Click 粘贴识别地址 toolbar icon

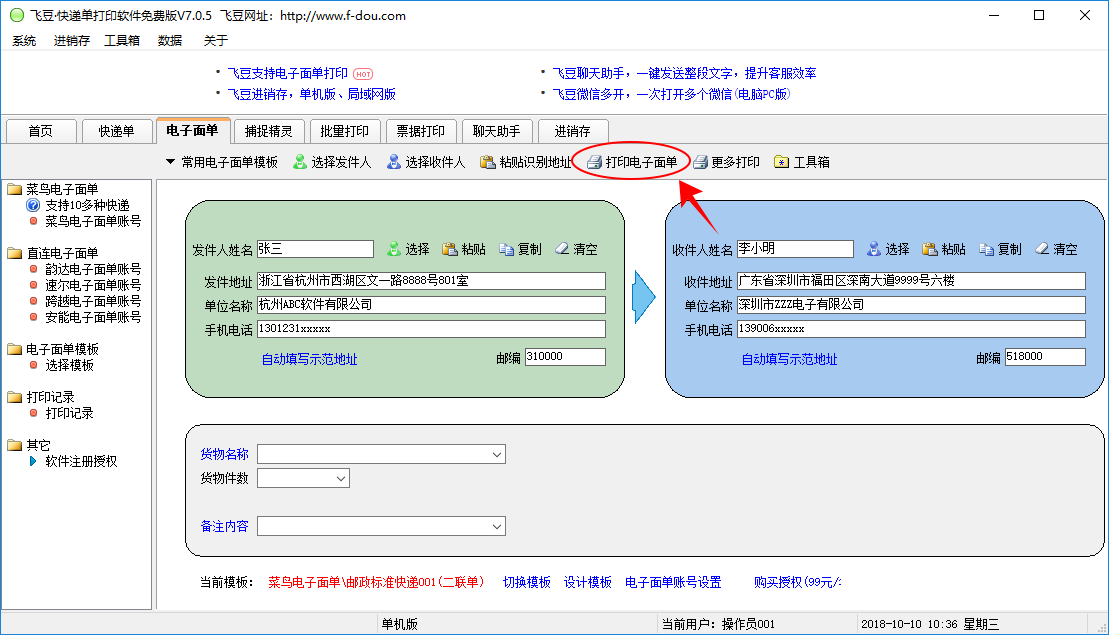point(488,162)
